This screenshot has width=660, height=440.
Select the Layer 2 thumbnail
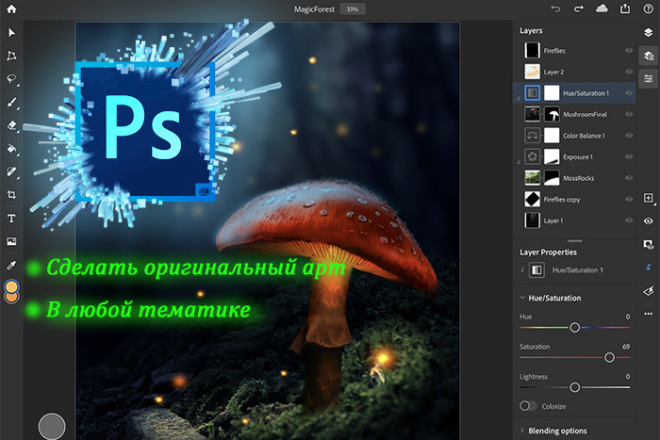(x=532, y=72)
